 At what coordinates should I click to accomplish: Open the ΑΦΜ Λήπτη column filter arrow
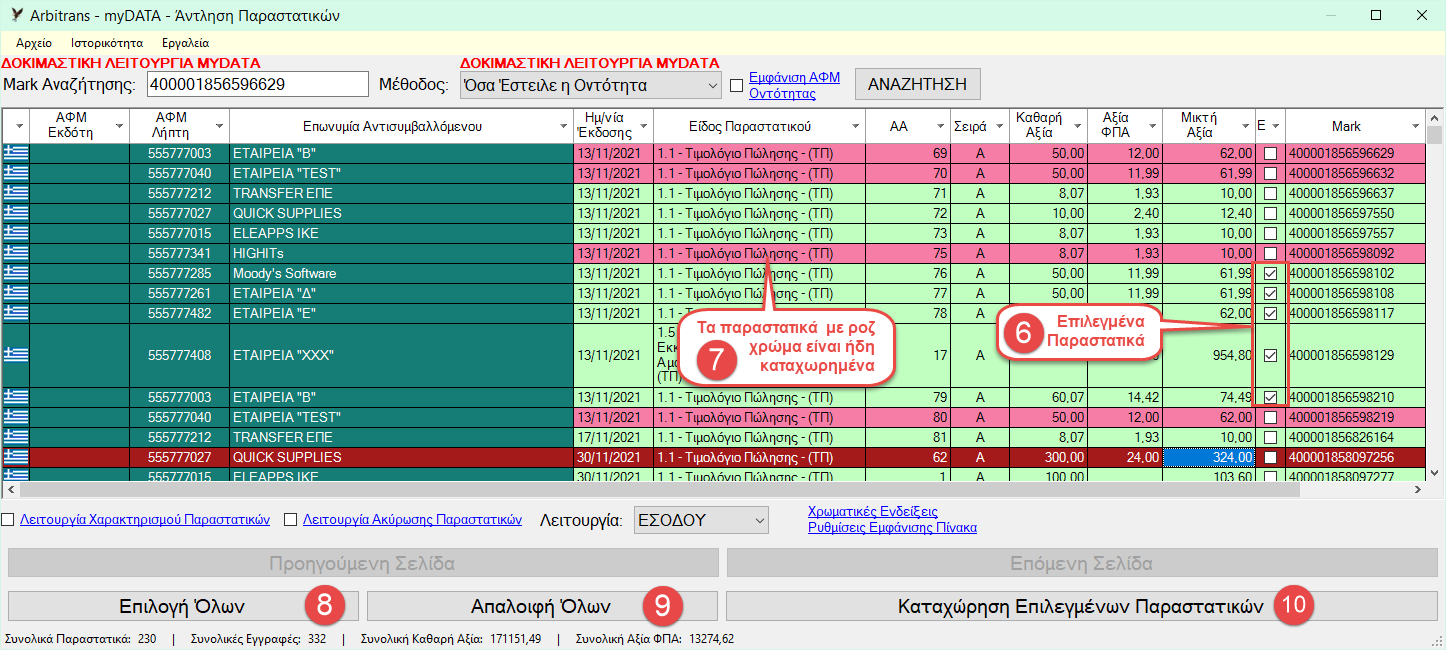[x=220, y=126]
